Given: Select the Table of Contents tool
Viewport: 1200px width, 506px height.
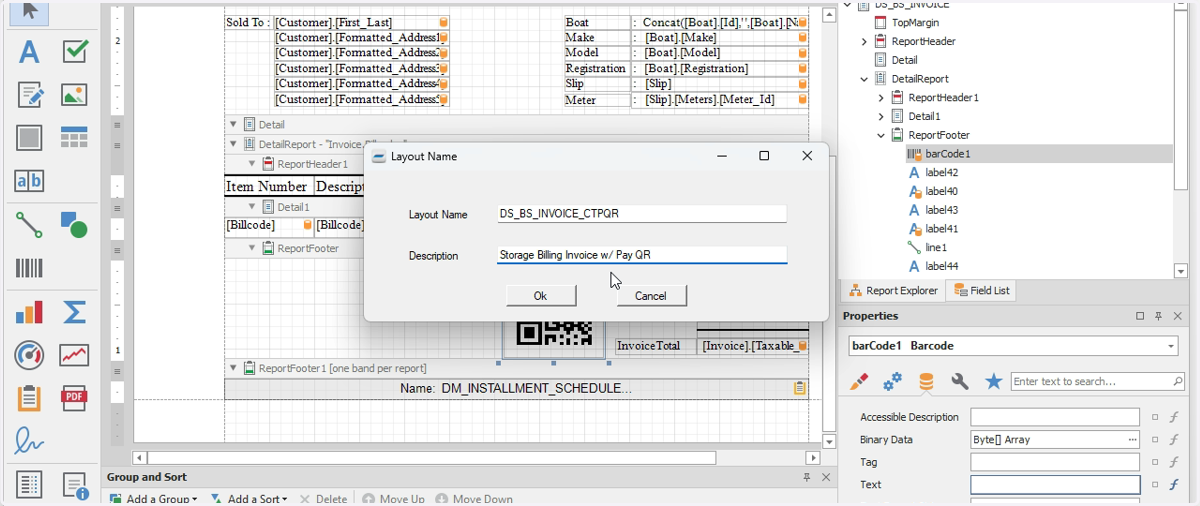Looking at the screenshot, I should [29, 485].
